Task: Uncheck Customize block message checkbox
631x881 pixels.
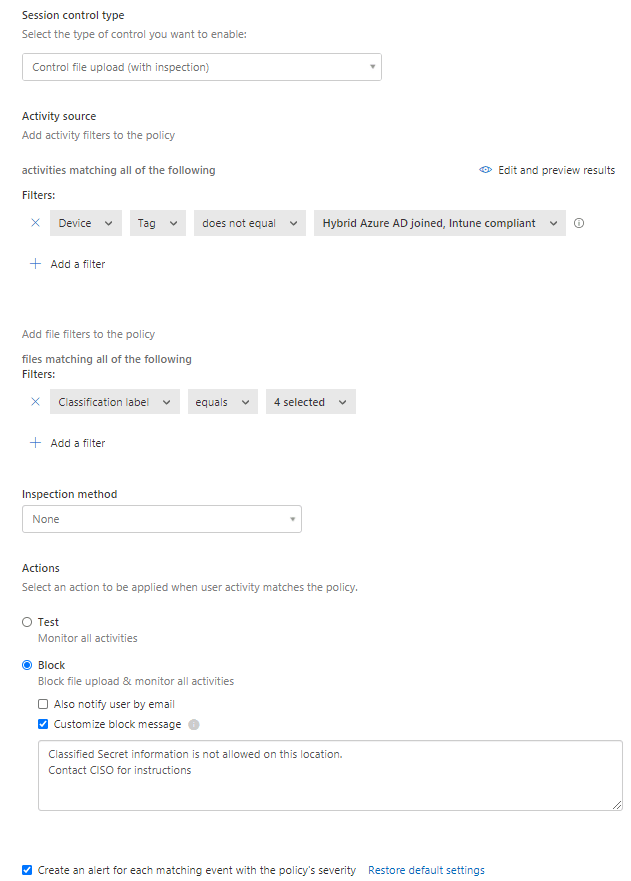Action: tap(43, 724)
